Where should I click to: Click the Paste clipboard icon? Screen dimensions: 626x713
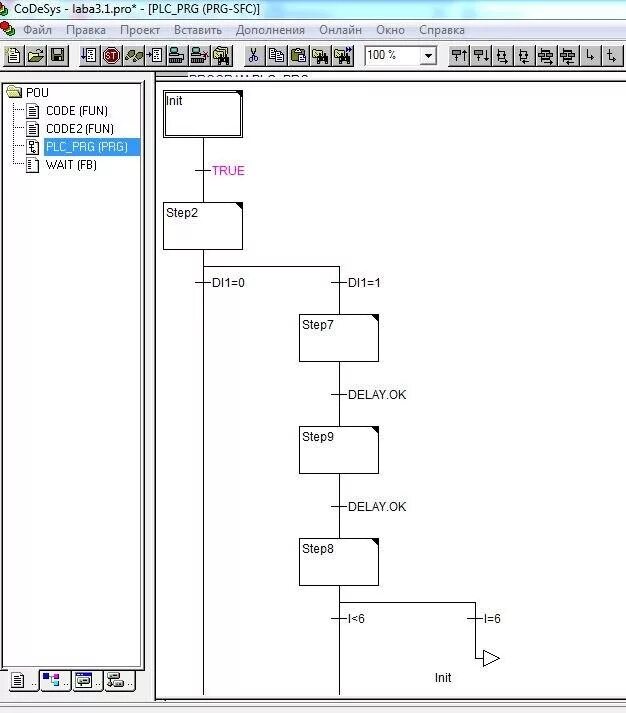pos(299,55)
